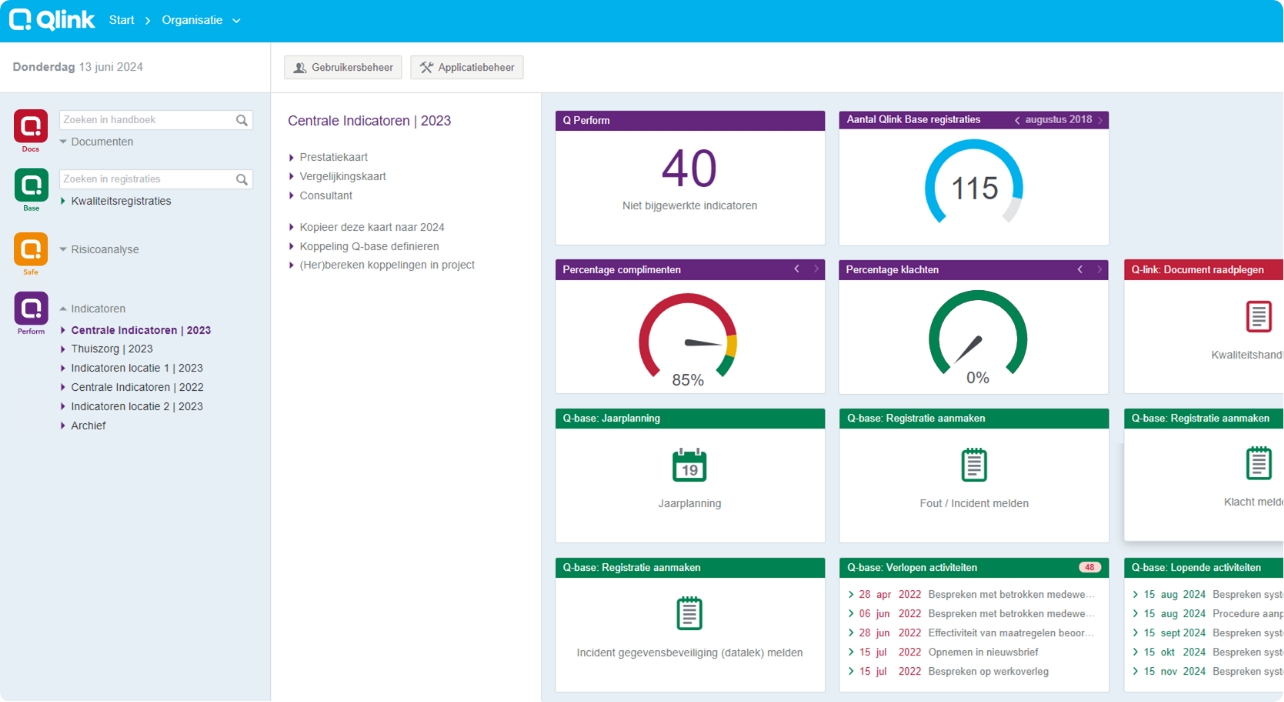Open Vergelijkingskaart link
1284x702 pixels.
[342, 176]
